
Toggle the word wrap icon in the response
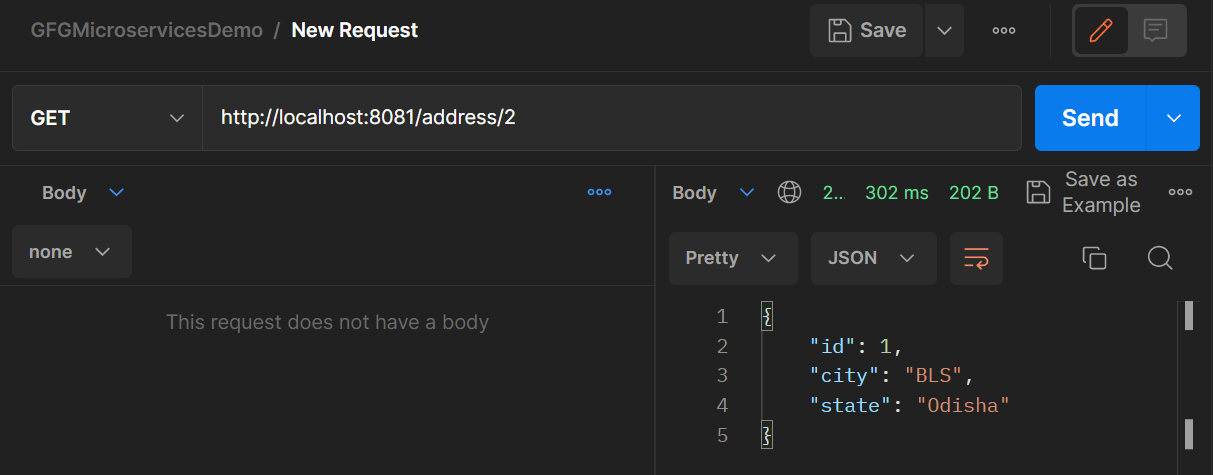click(976, 258)
